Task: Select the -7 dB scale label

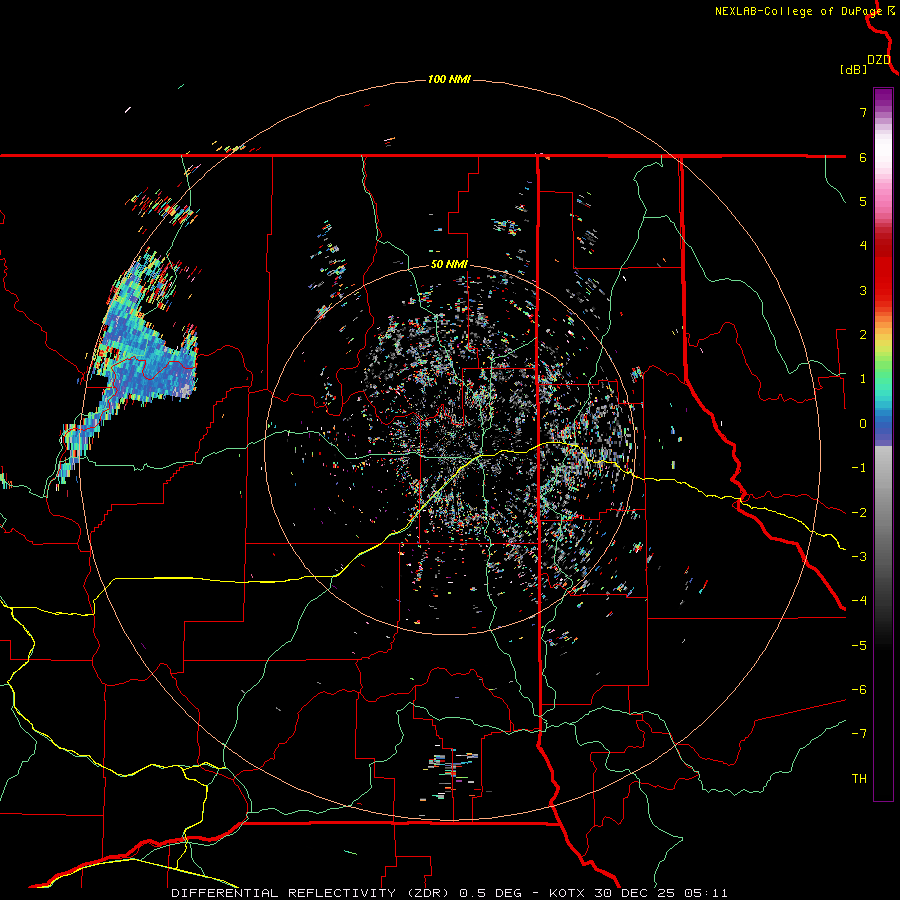Action: 859,734
